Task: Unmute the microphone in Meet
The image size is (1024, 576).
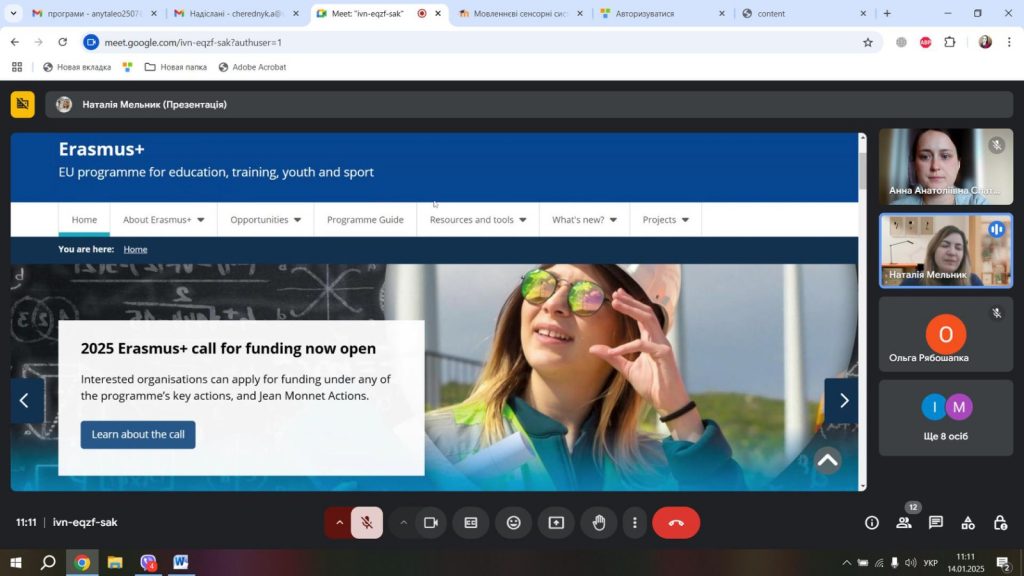Action: pos(367,522)
